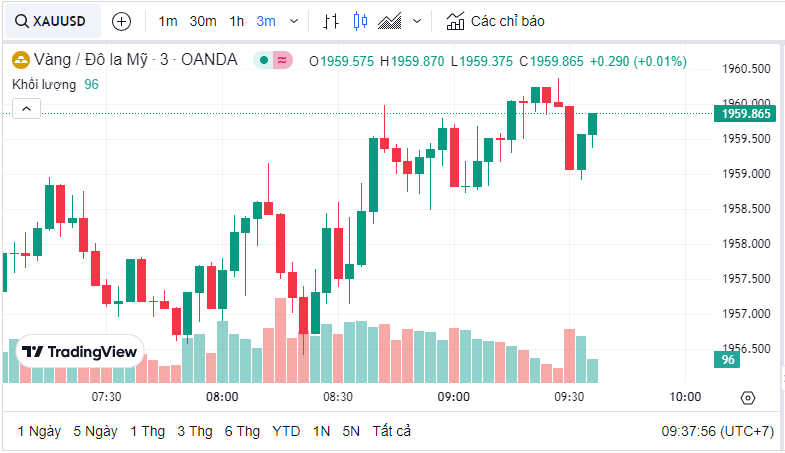Select the 30m timeframe
This screenshot has height=453, width=785.
point(203,21)
